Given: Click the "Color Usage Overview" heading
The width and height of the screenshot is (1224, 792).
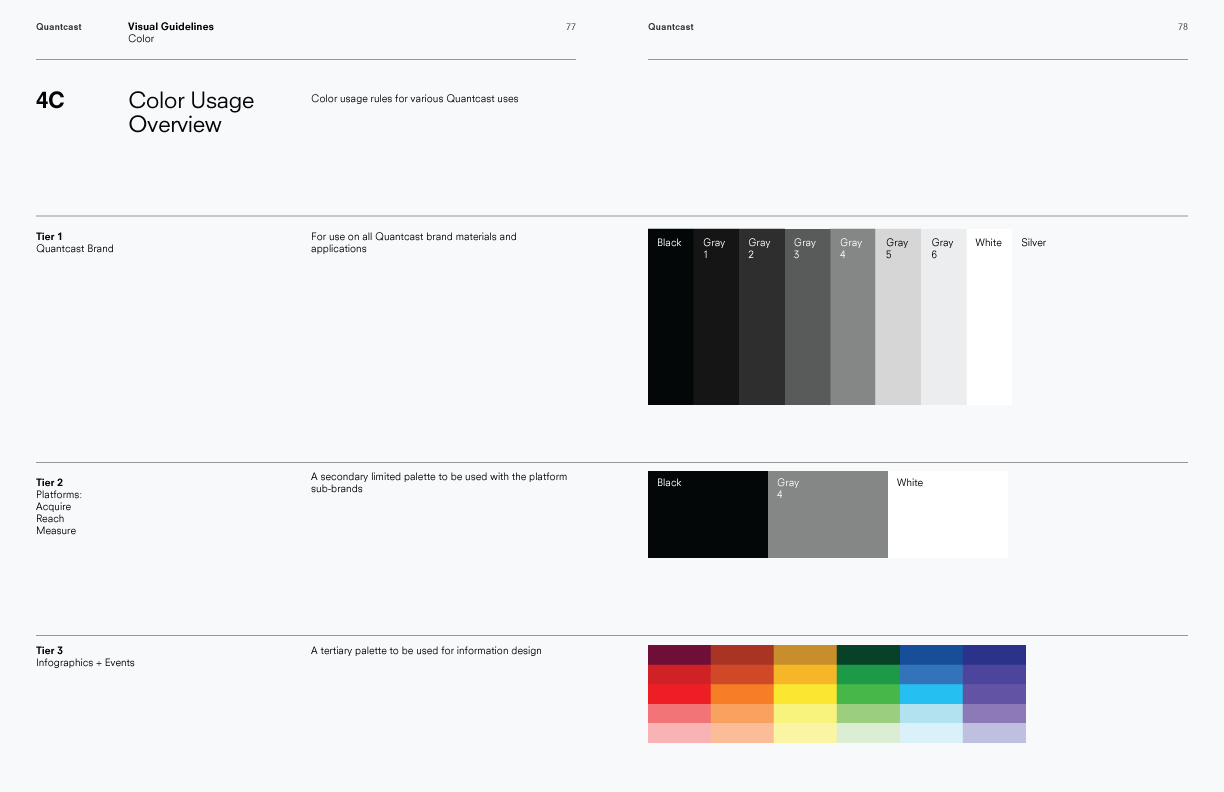Looking at the screenshot, I should [191, 112].
